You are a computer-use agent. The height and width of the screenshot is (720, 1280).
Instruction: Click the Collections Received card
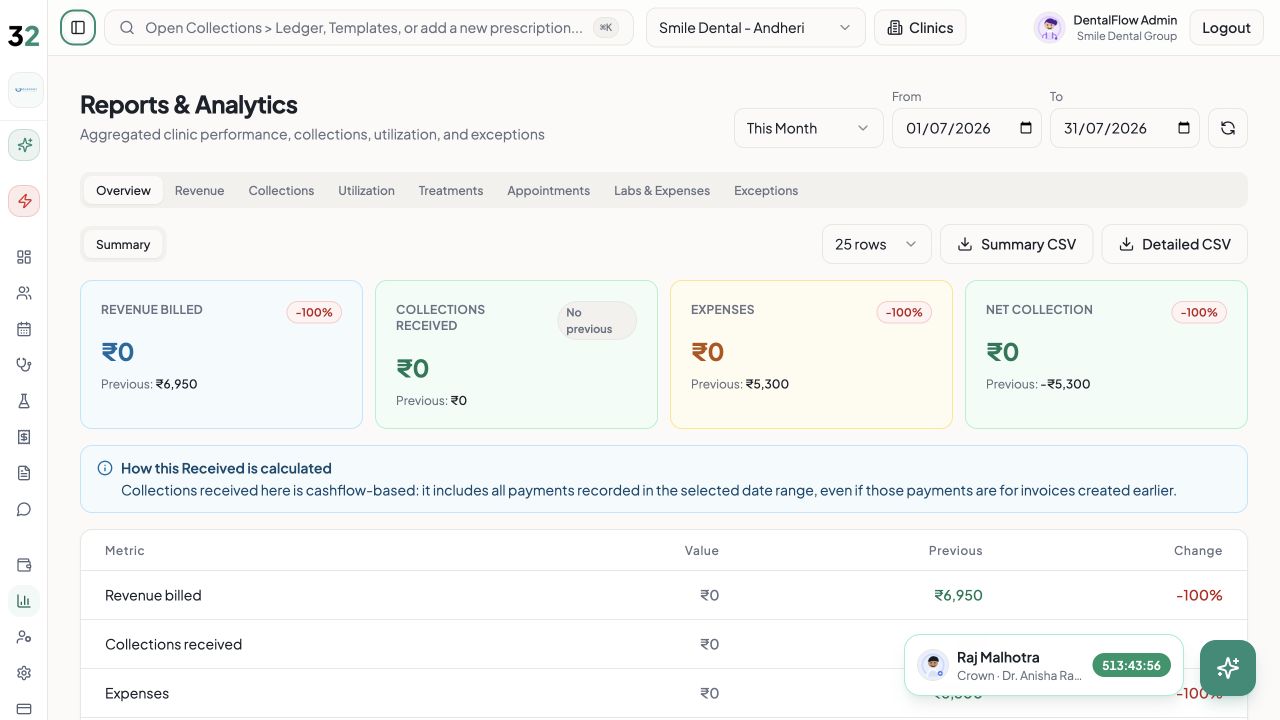516,354
